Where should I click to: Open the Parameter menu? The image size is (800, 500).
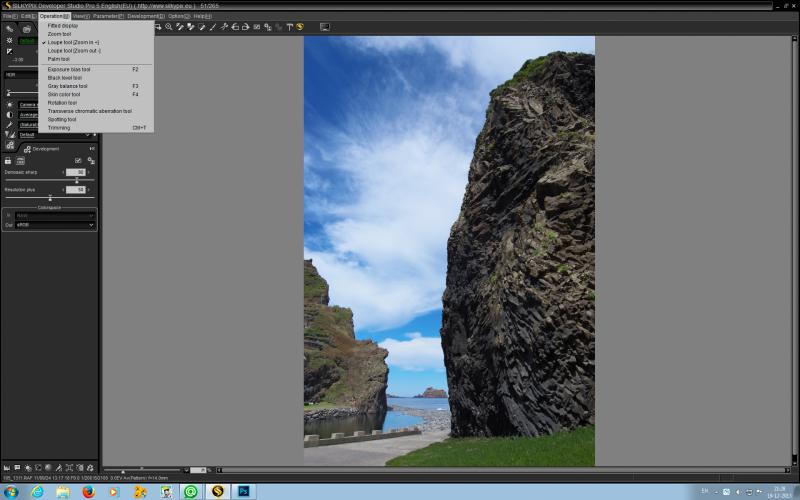(x=108, y=16)
